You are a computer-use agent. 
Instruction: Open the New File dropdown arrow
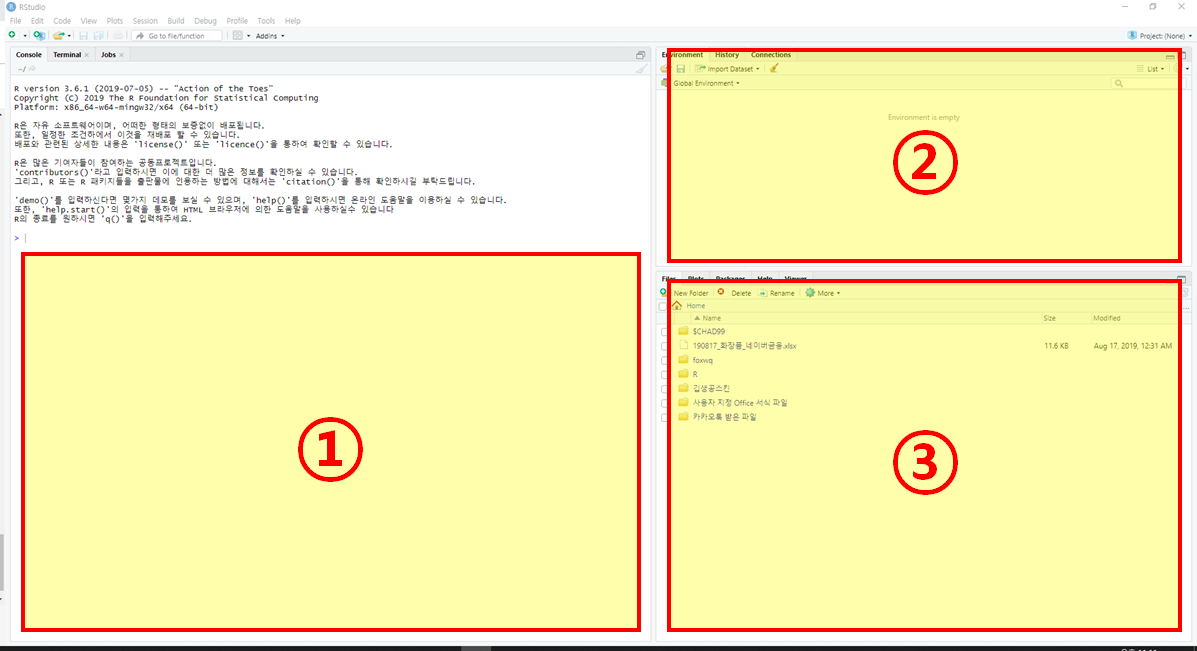24,36
